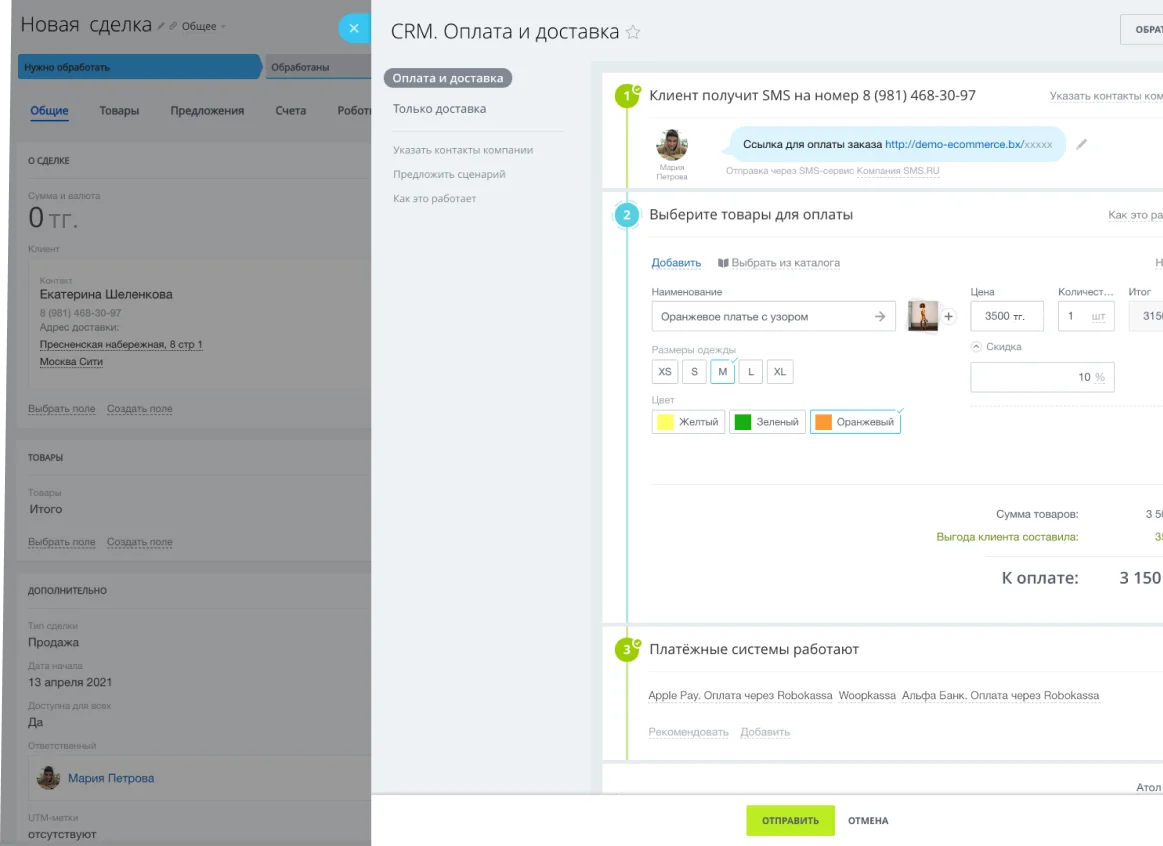Click the catalog icon beside Выбрать из каталога
Screen dimensions: 1163x846
[722, 262]
